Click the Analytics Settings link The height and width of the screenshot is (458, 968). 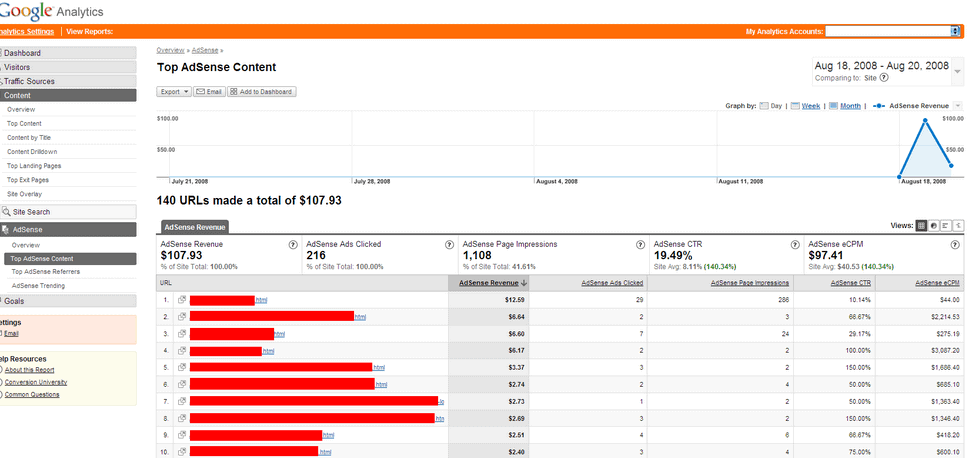(x=27, y=31)
